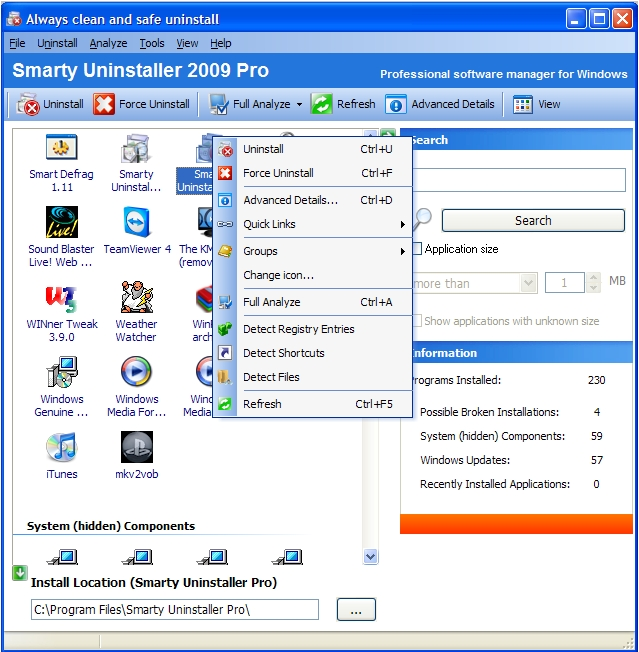Click context menu Detect Files icon

coord(225,377)
